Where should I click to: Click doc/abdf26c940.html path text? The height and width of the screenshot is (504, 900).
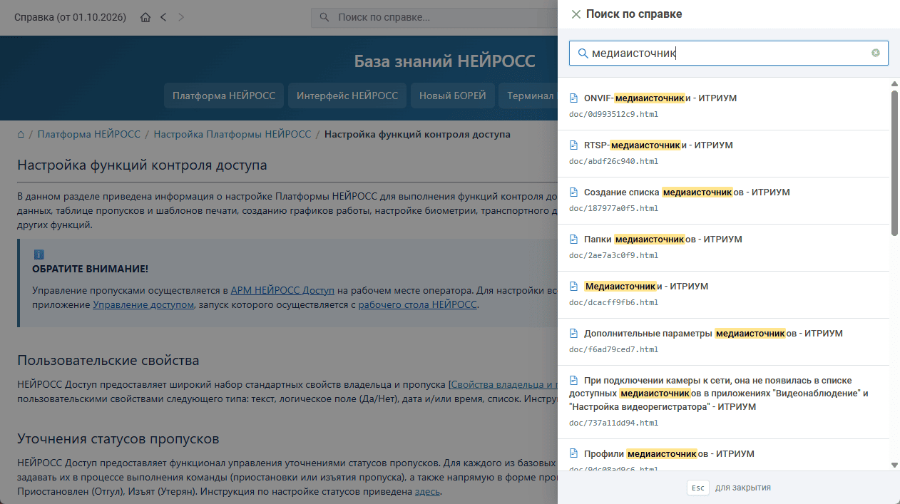pyautogui.click(x=614, y=161)
